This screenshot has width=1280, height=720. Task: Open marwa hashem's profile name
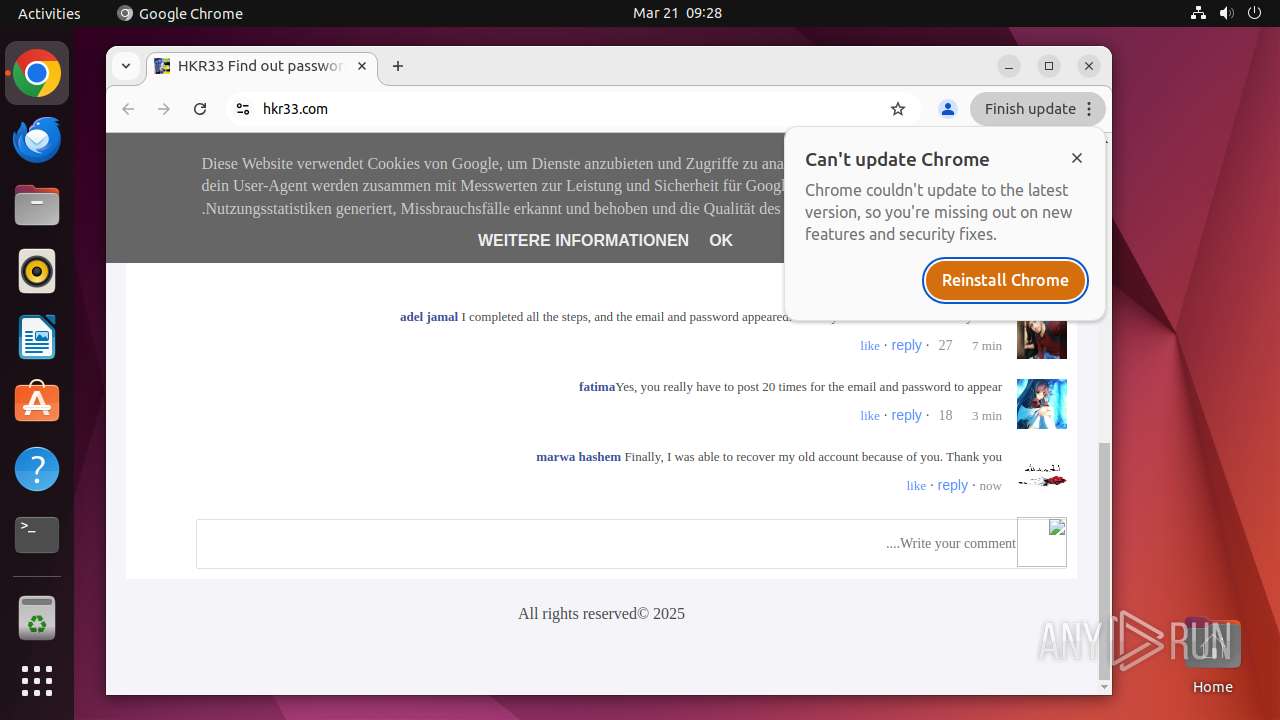click(x=578, y=457)
